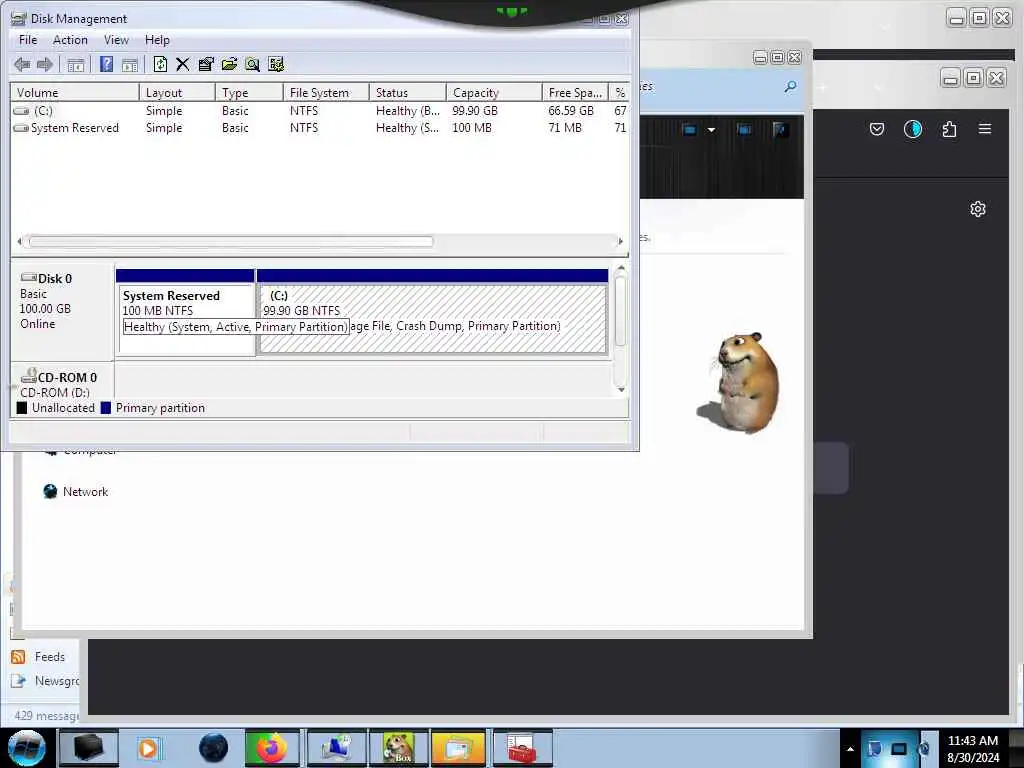This screenshot has width=1024, height=768.
Task: Click the magnifier Explore toolbar icon
Action: 252,64
